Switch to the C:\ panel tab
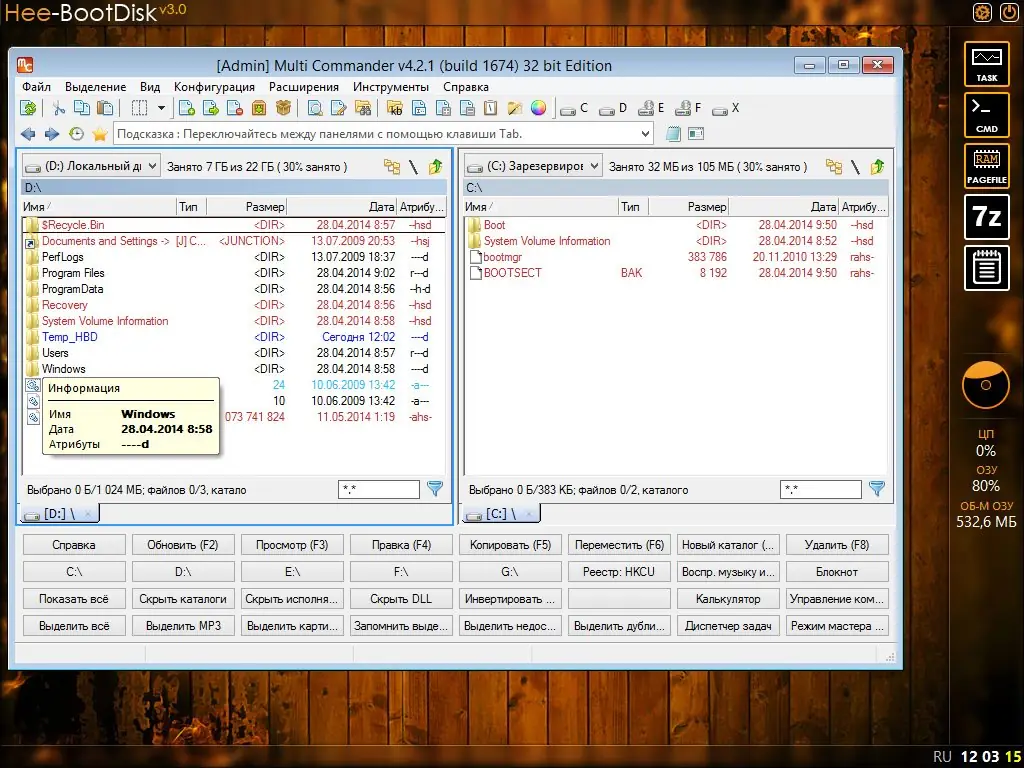1024x768 pixels. point(498,513)
